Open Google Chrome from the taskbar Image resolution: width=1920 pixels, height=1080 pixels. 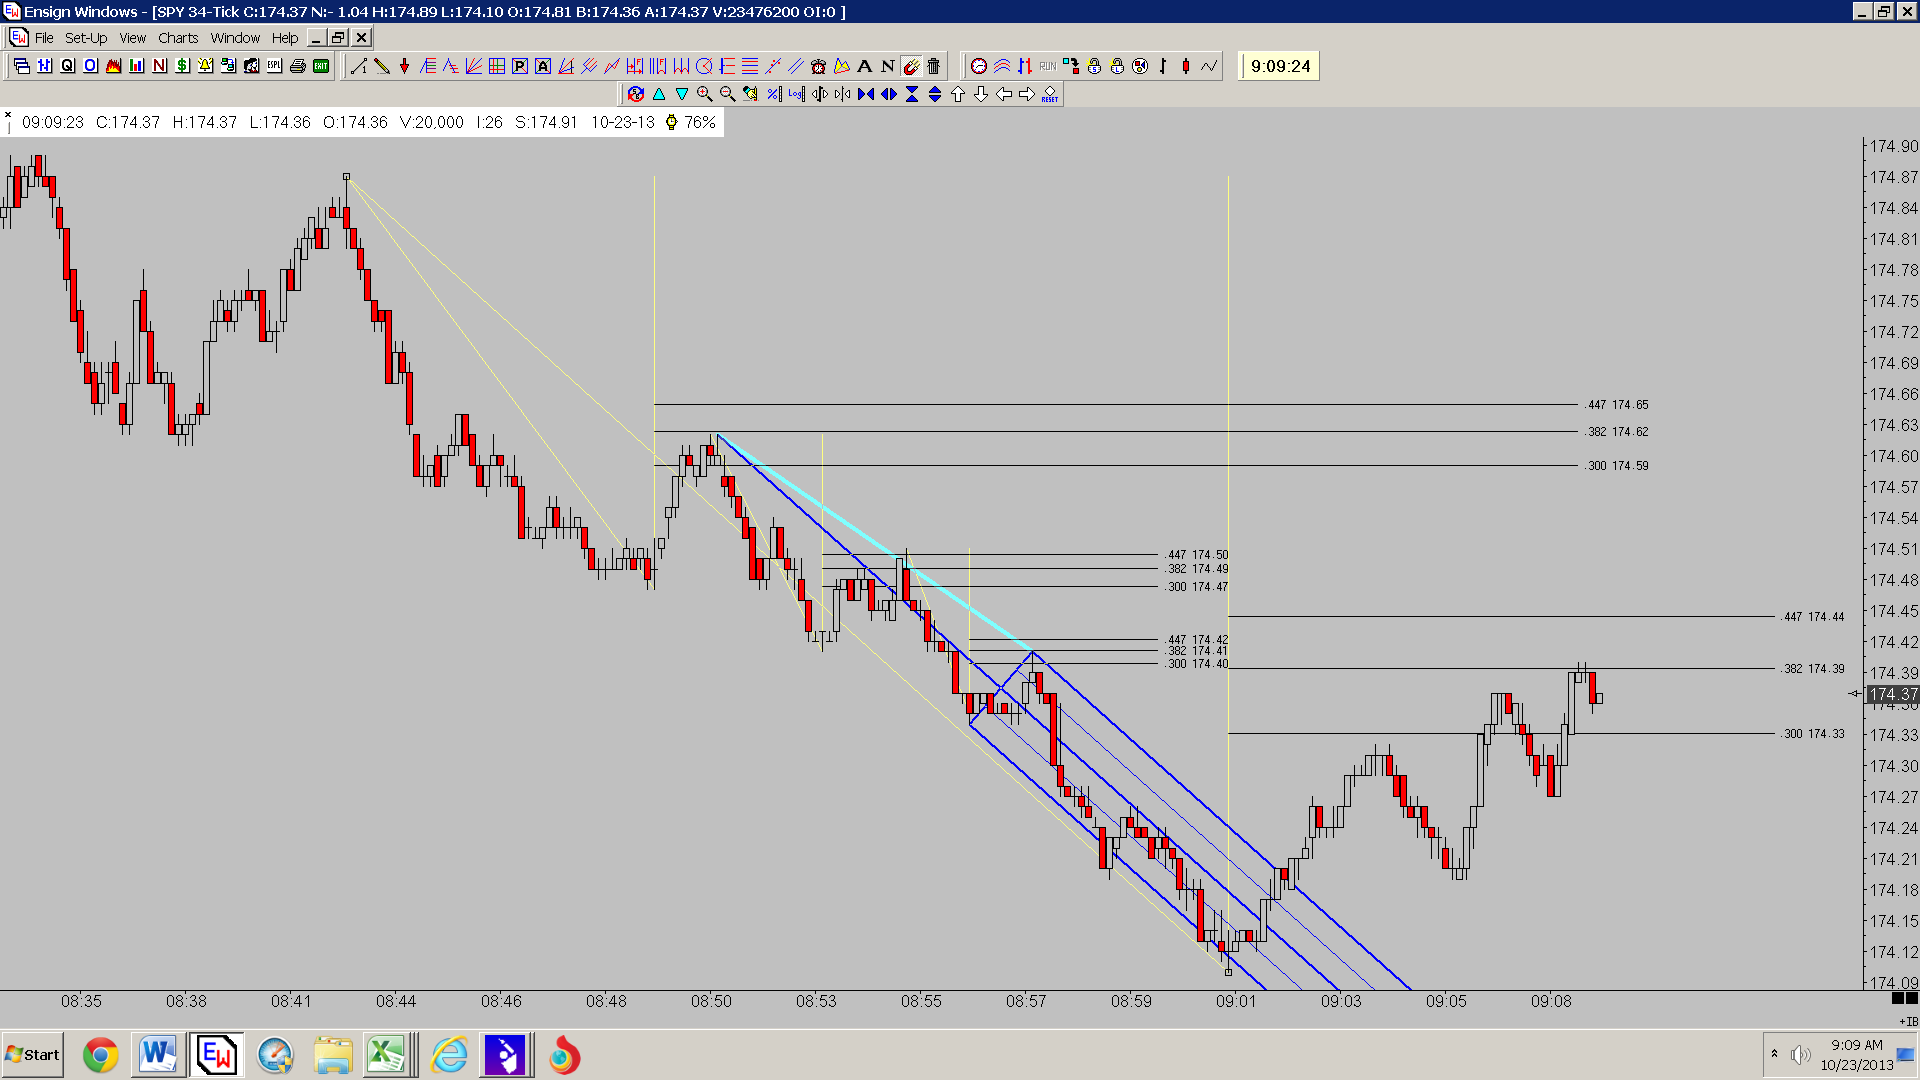(100, 1055)
